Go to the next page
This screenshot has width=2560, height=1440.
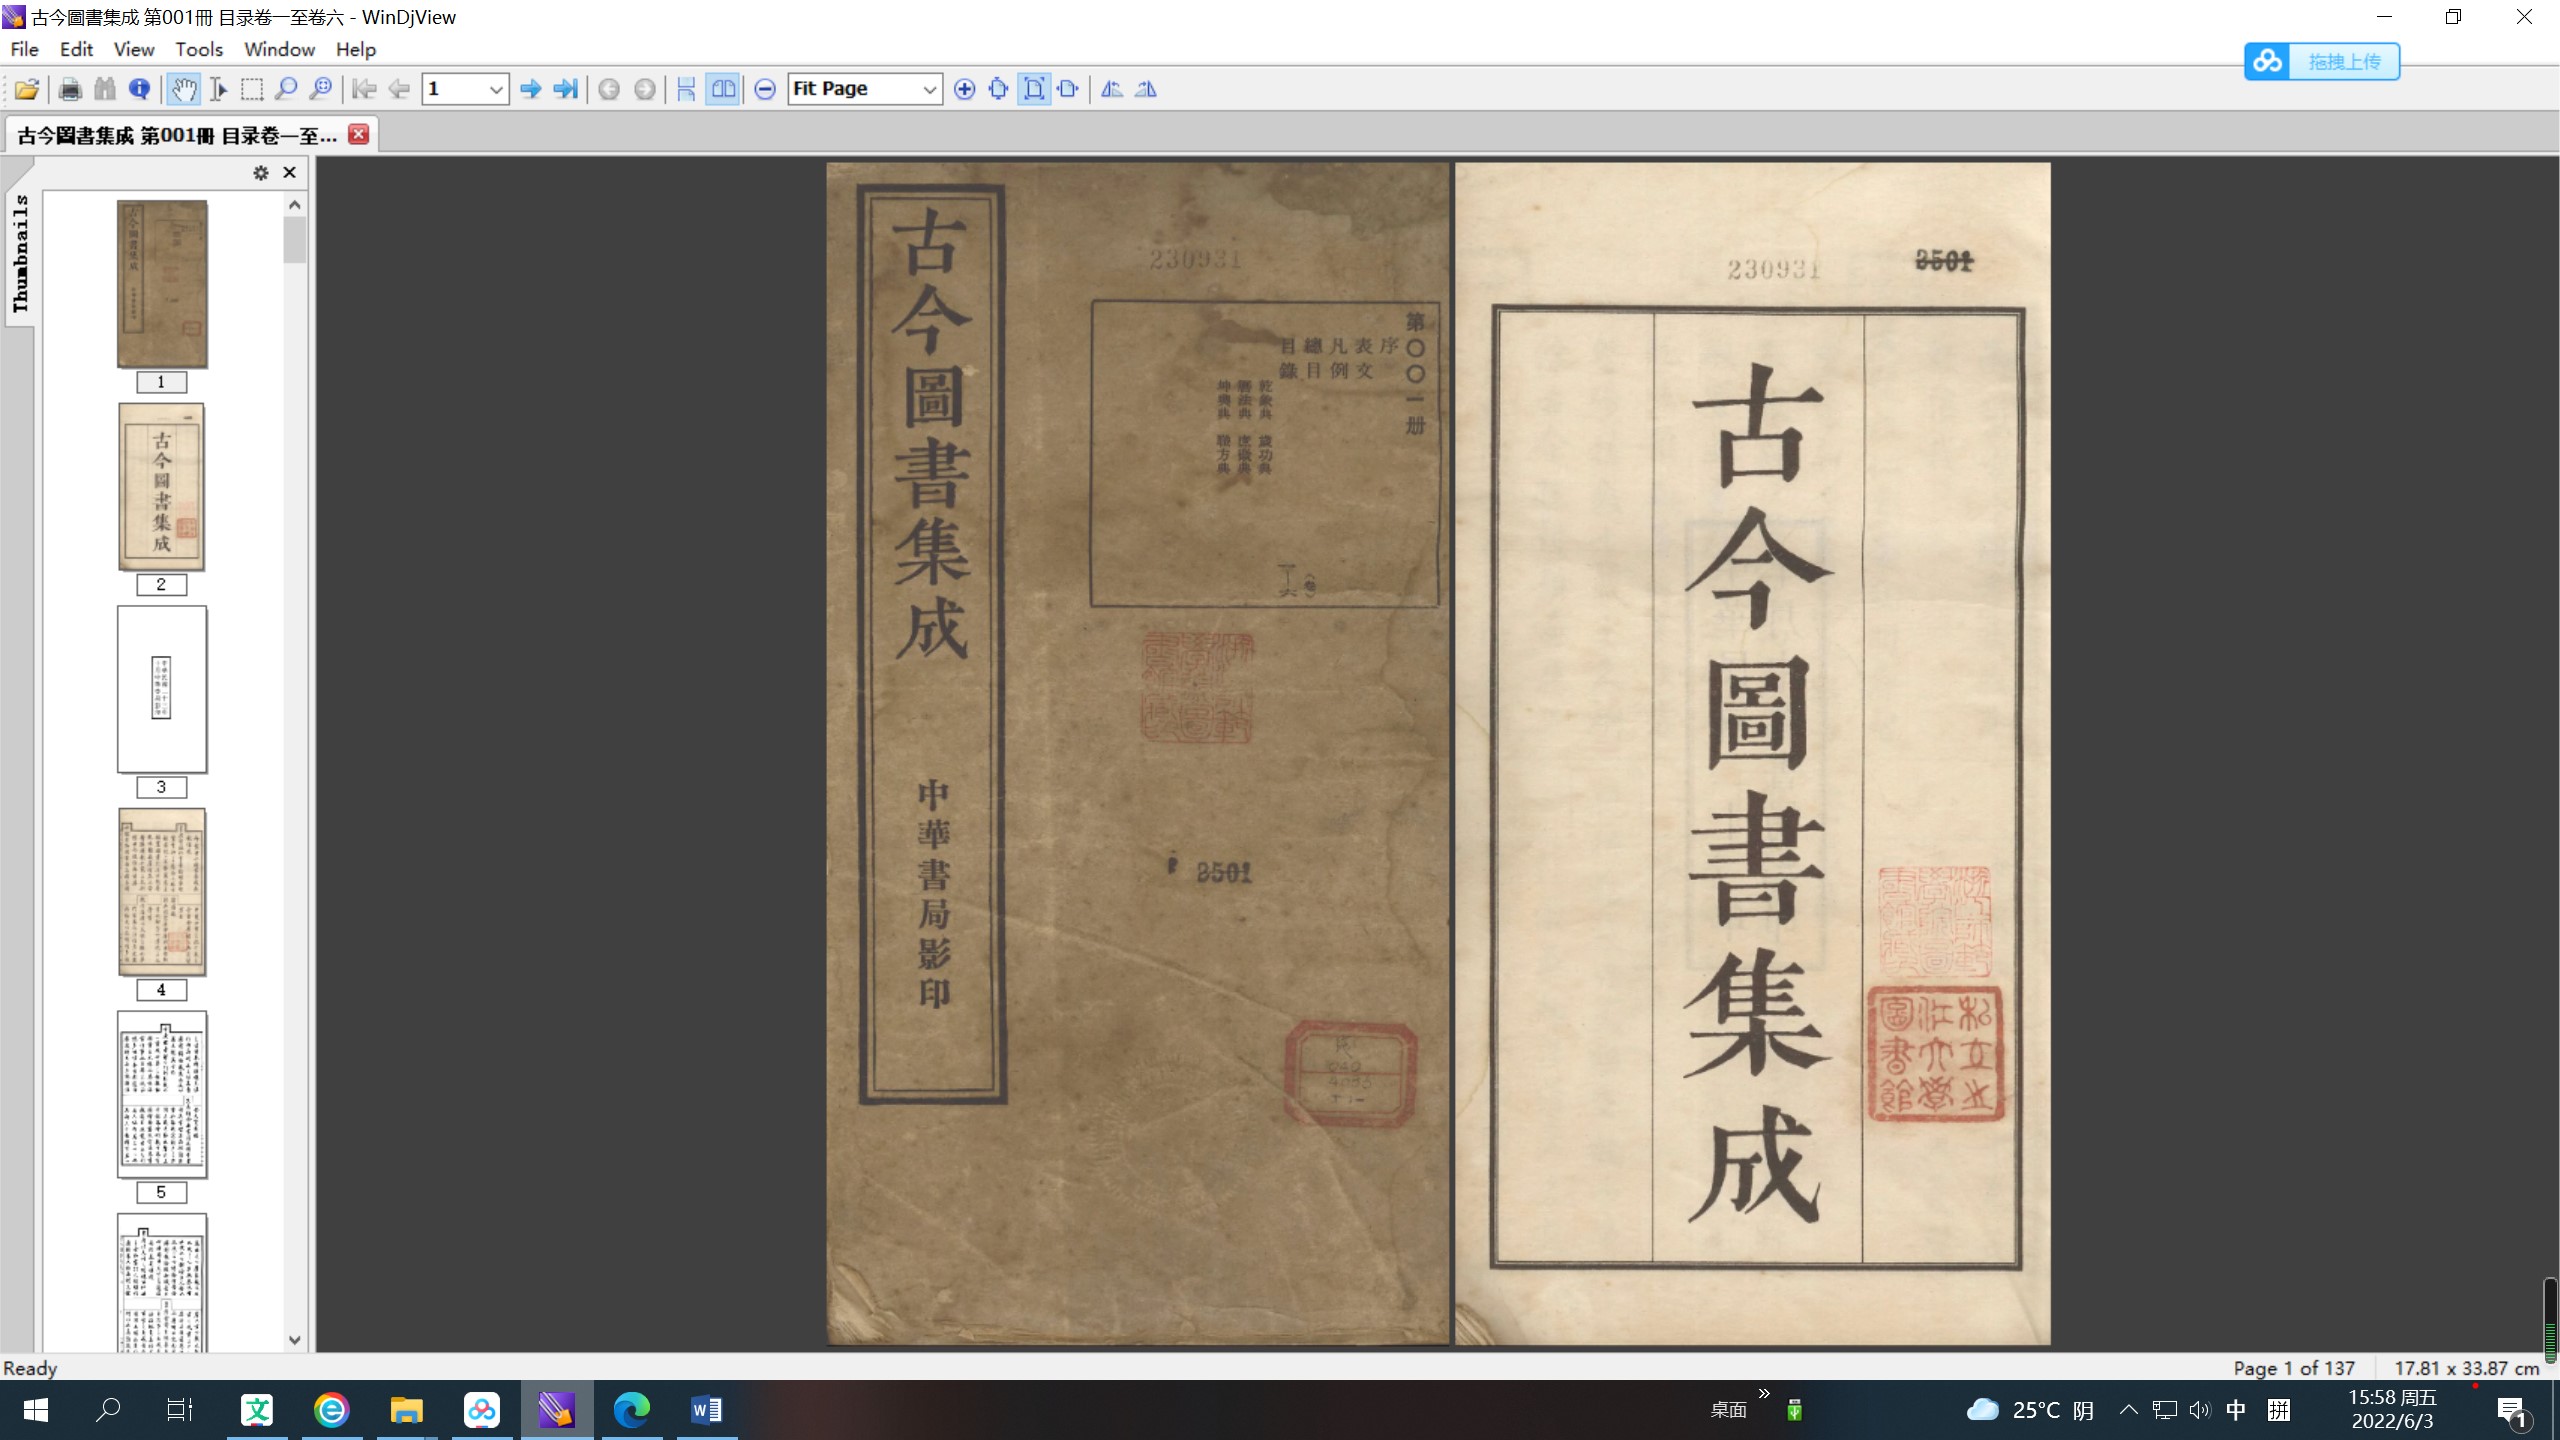[x=531, y=89]
